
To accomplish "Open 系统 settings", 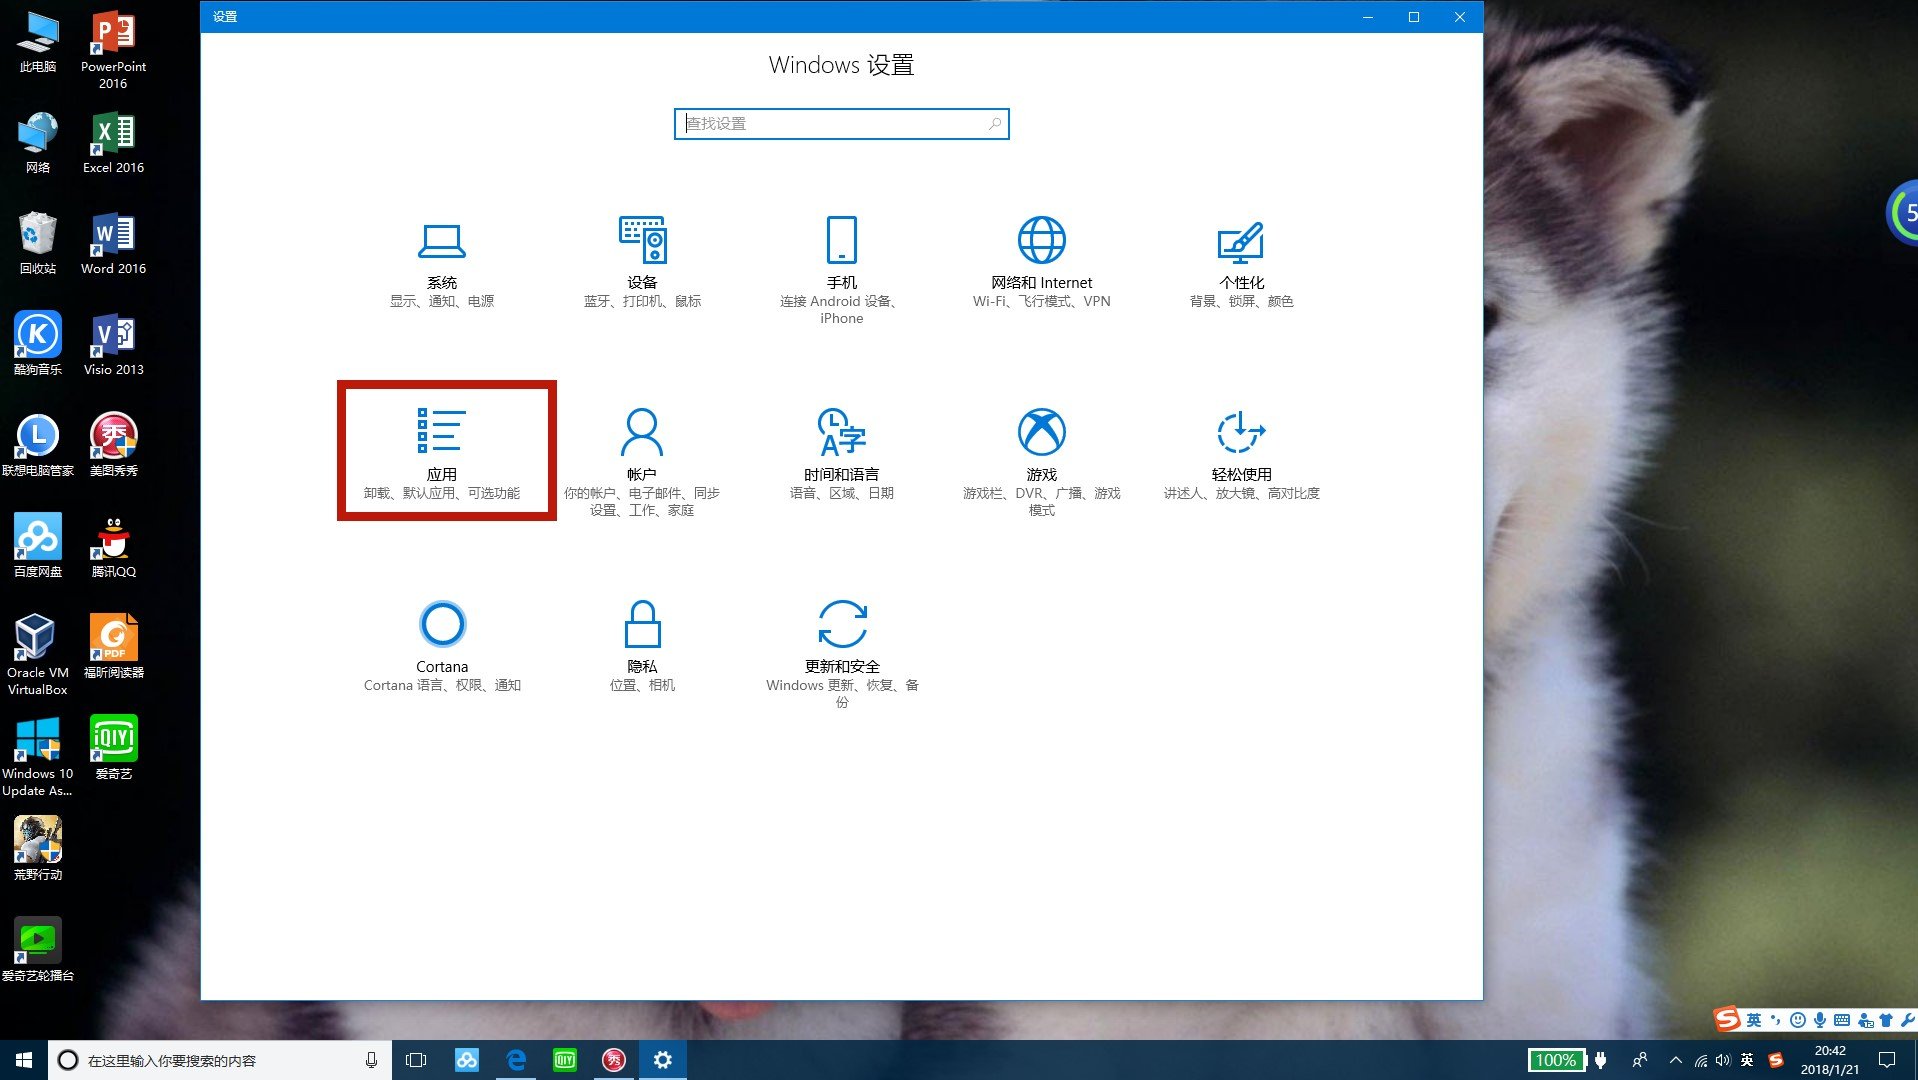I will (443, 262).
